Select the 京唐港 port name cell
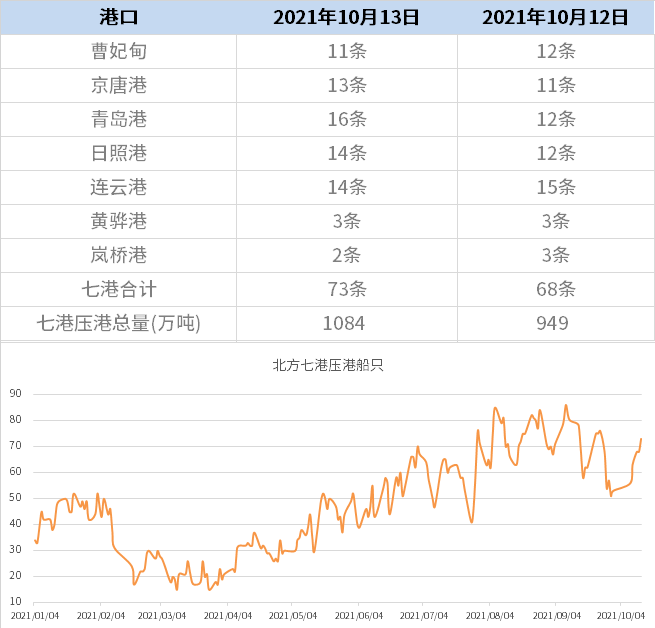The image size is (655, 628). pos(119,85)
